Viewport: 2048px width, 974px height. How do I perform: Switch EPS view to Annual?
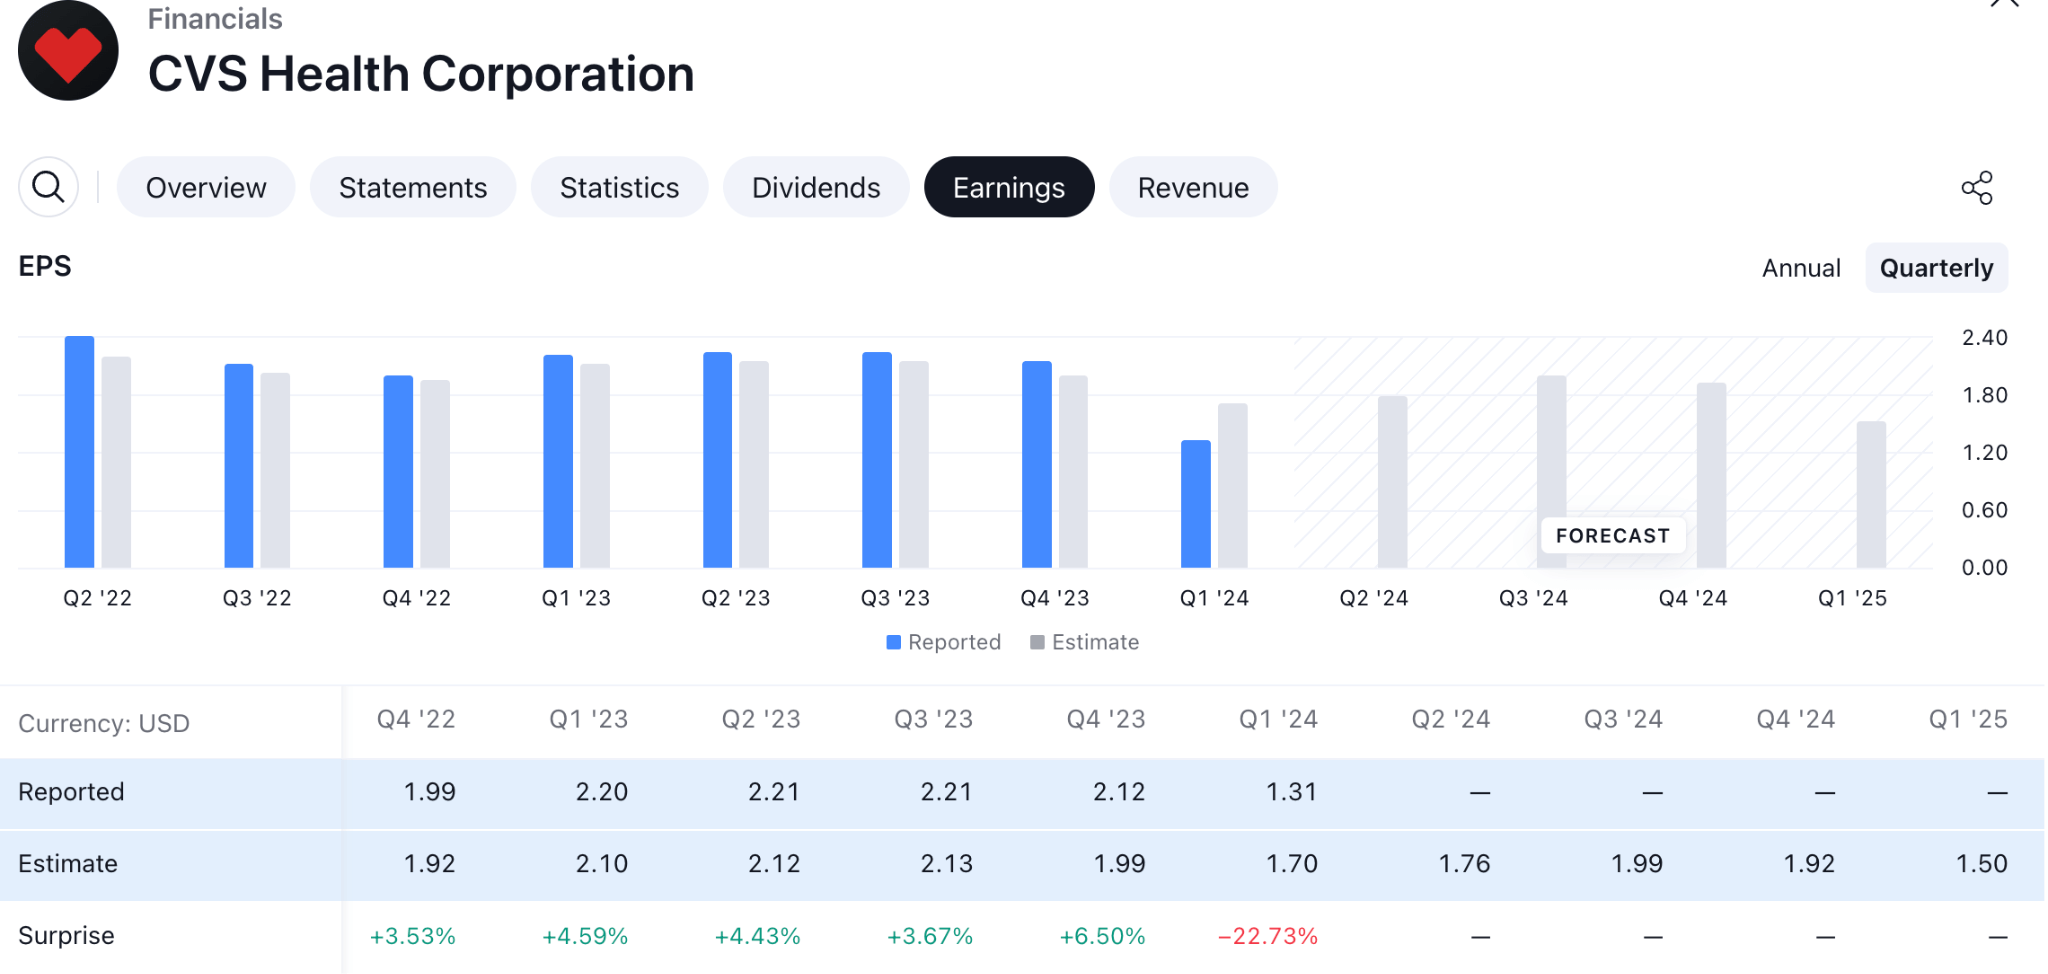tap(1800, 268)
